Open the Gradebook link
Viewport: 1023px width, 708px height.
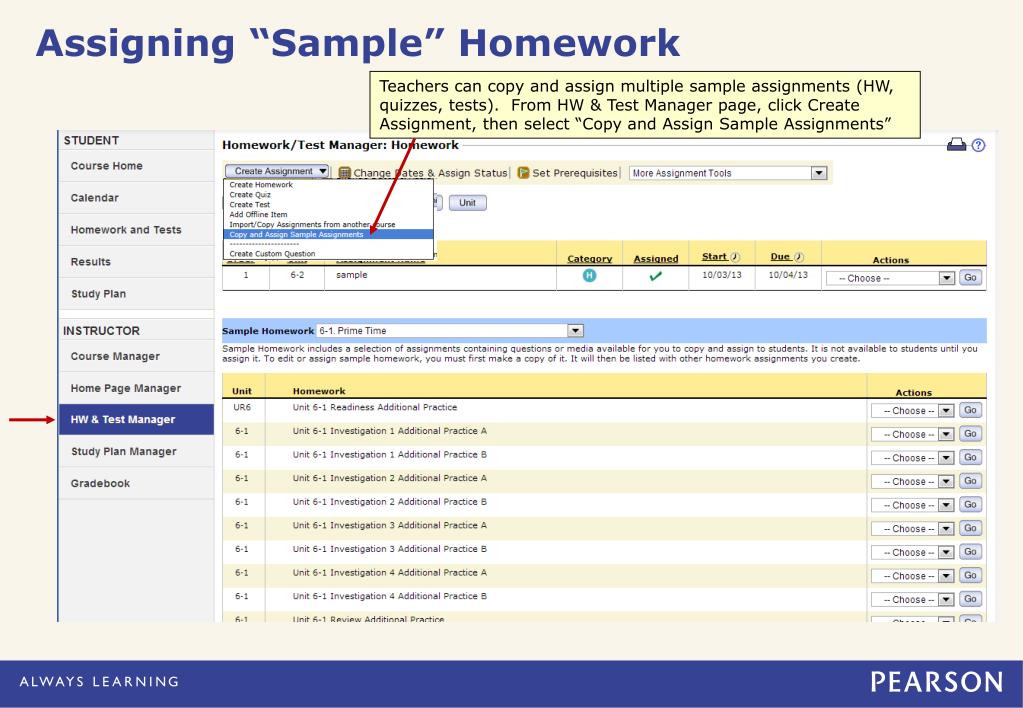pos(136,484)
